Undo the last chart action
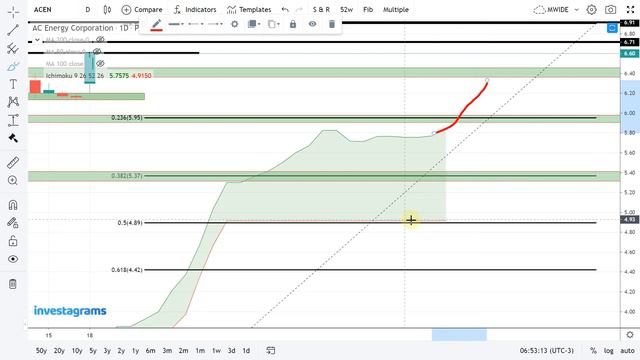 pyautogui.click(x=285, y=9)
